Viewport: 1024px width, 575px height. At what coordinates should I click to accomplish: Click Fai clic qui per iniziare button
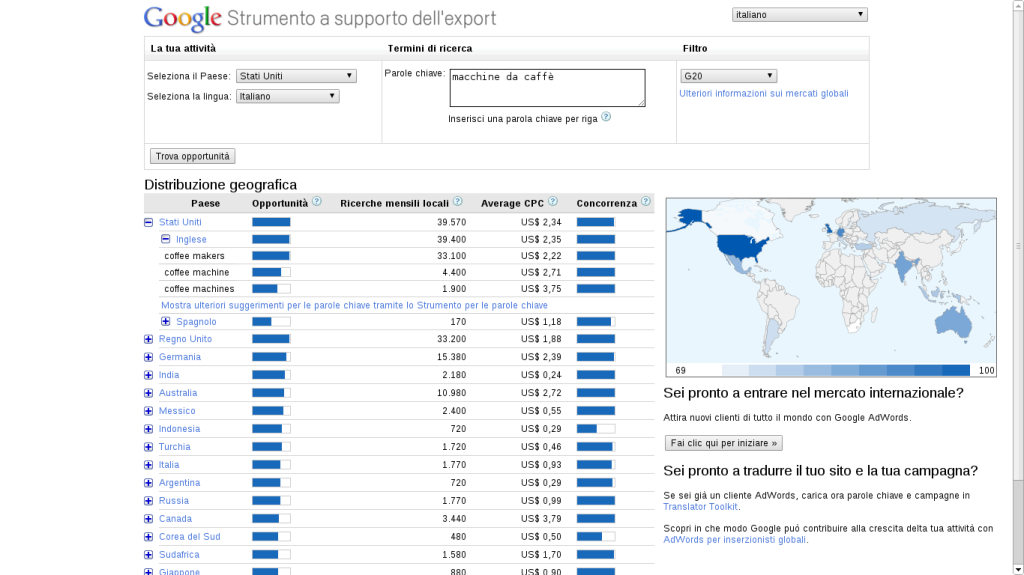point(724,443)
